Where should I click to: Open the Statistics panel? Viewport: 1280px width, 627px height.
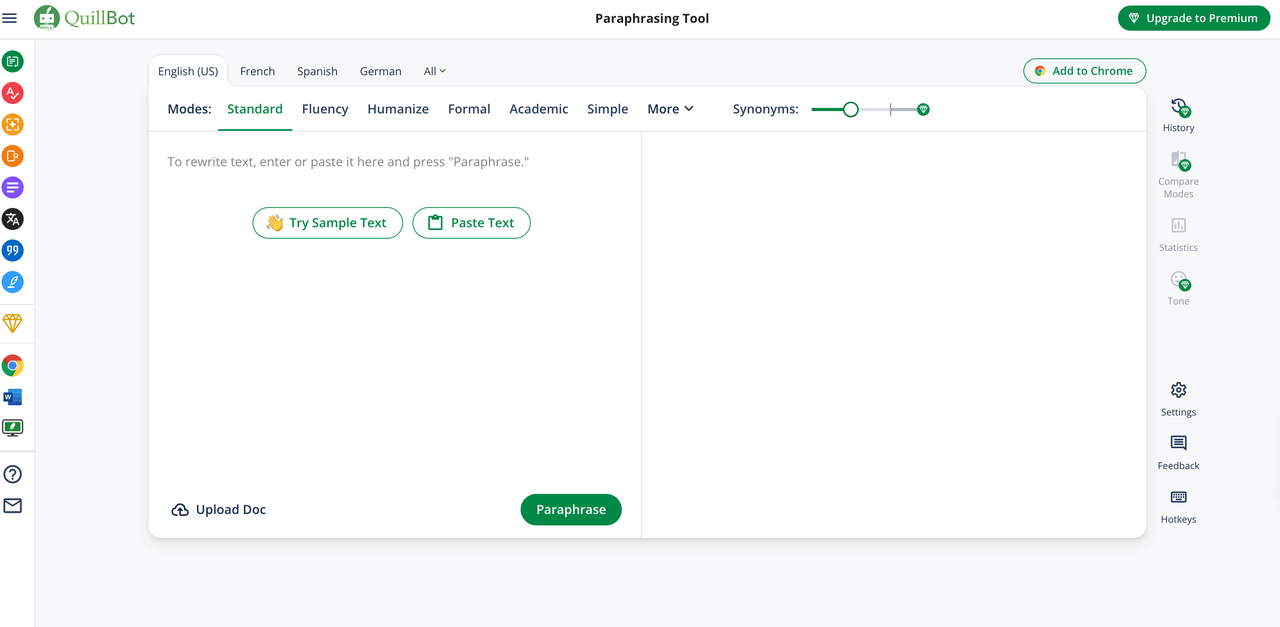click(1179, 235)
